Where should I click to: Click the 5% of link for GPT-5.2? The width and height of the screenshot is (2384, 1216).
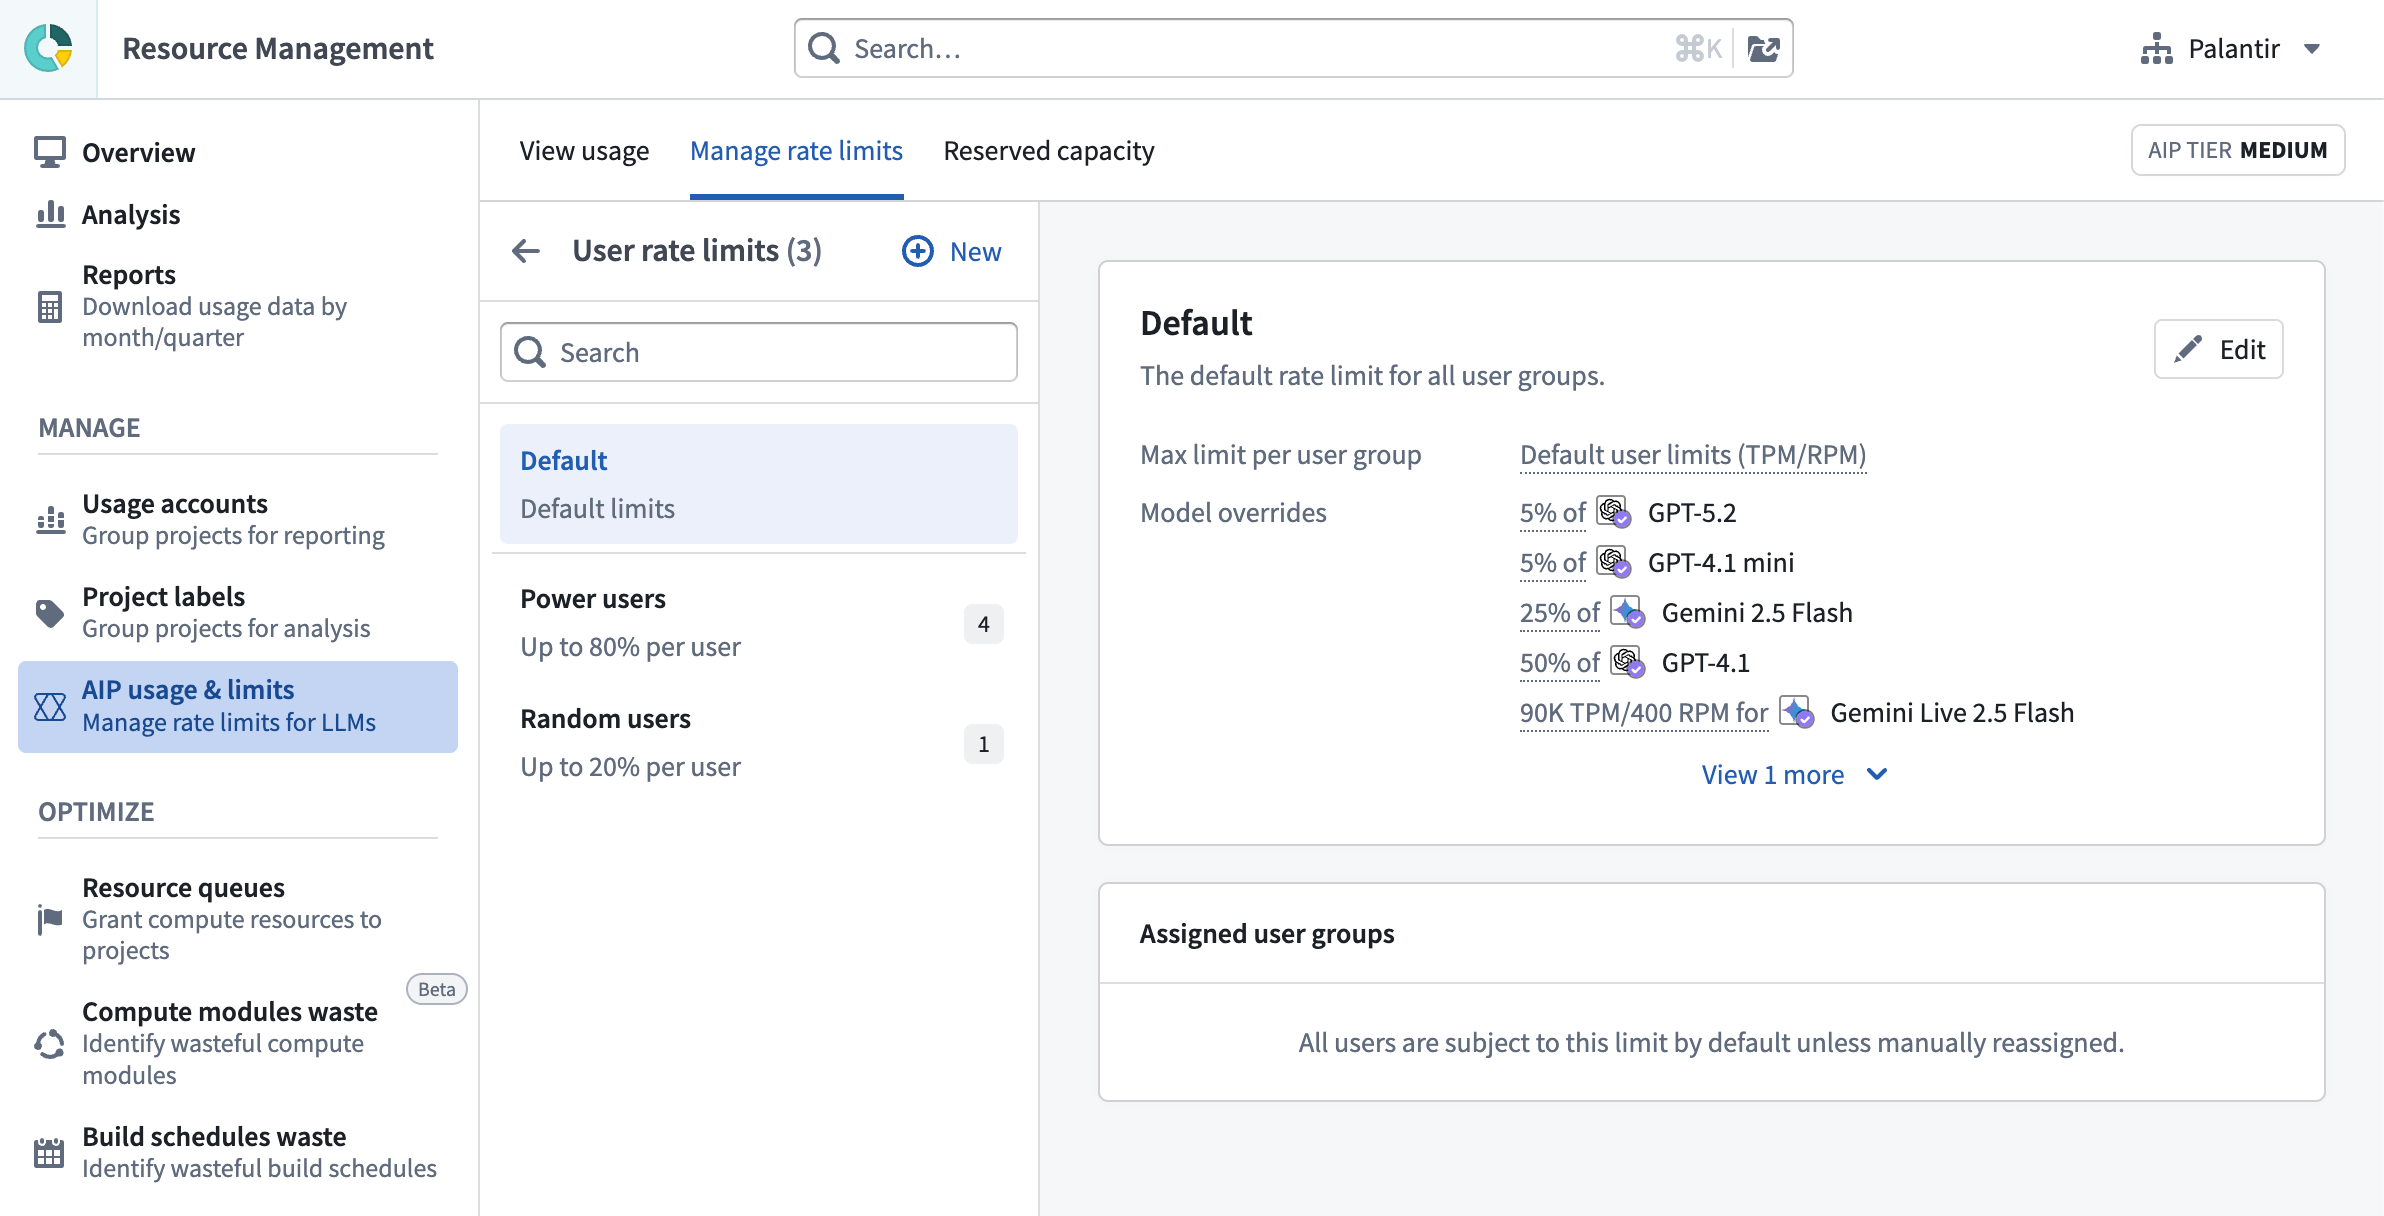(1552, 513)
